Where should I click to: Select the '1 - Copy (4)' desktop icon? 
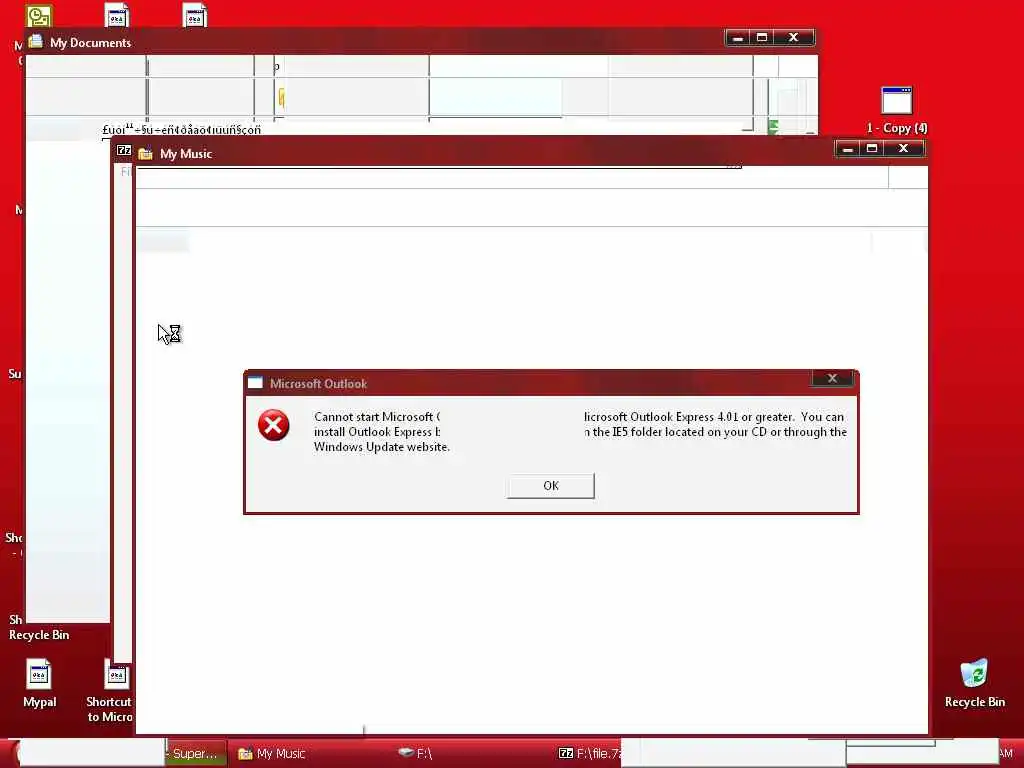pos(897,110)
